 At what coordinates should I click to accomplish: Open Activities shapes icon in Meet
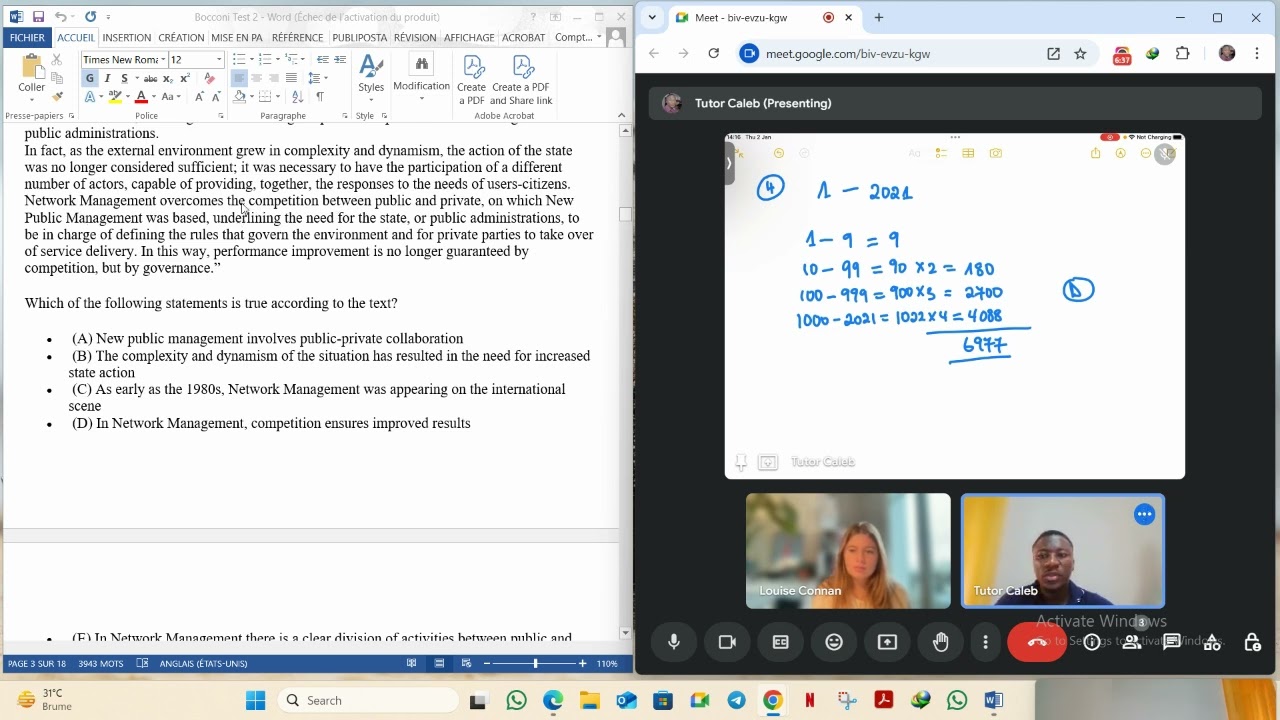[x=1212, y=642]
